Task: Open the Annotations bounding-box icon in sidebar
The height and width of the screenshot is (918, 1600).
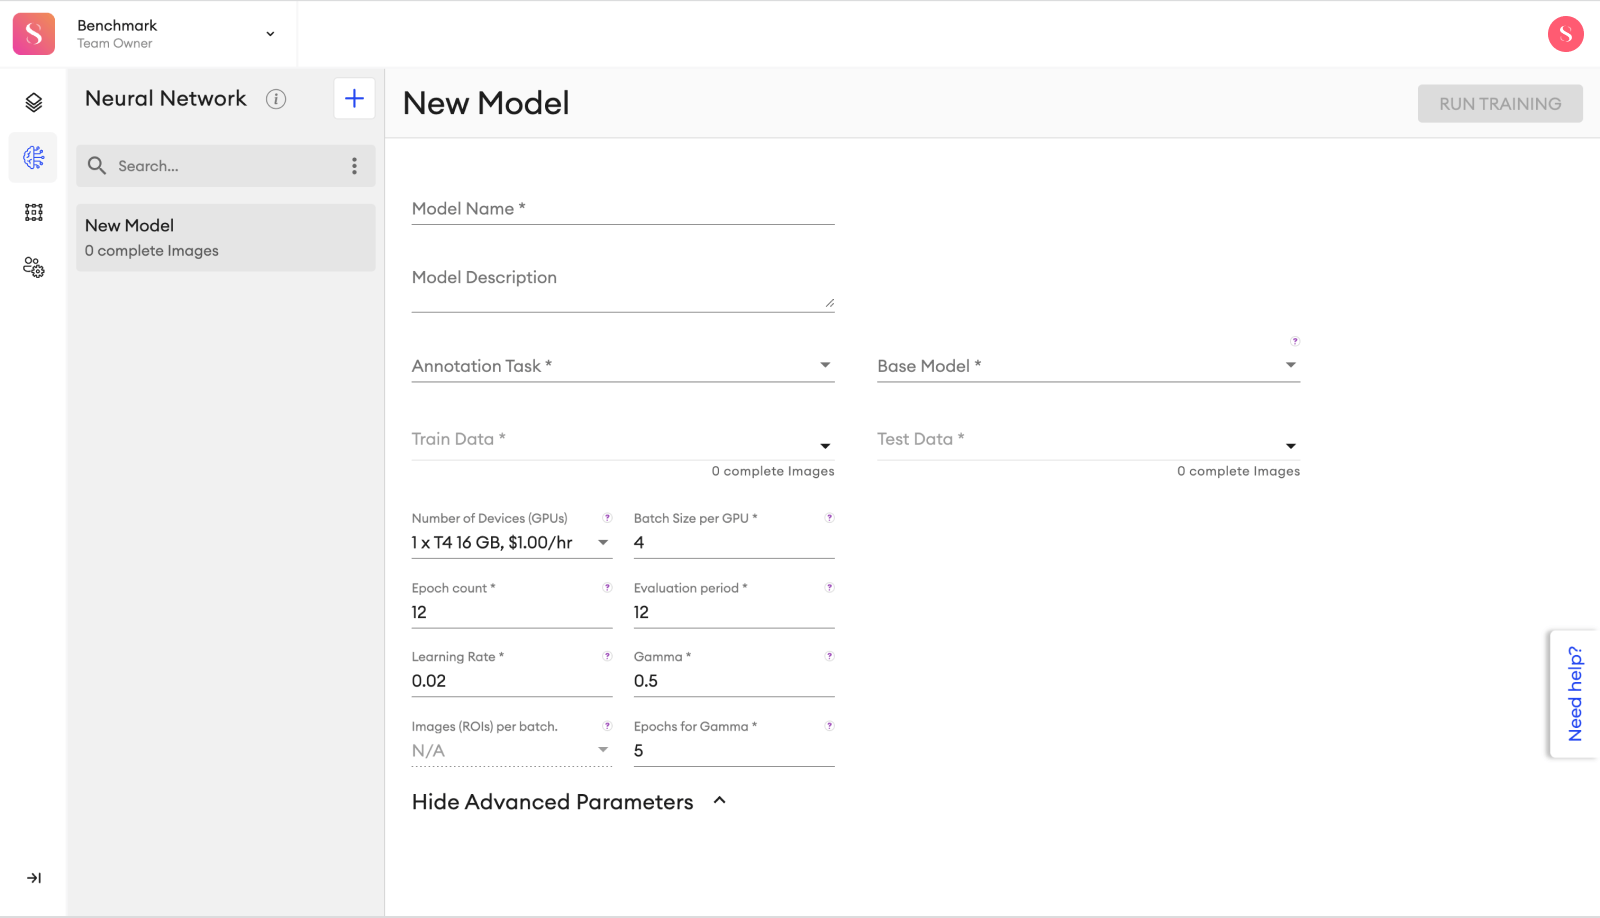Action: pos(33,212)
